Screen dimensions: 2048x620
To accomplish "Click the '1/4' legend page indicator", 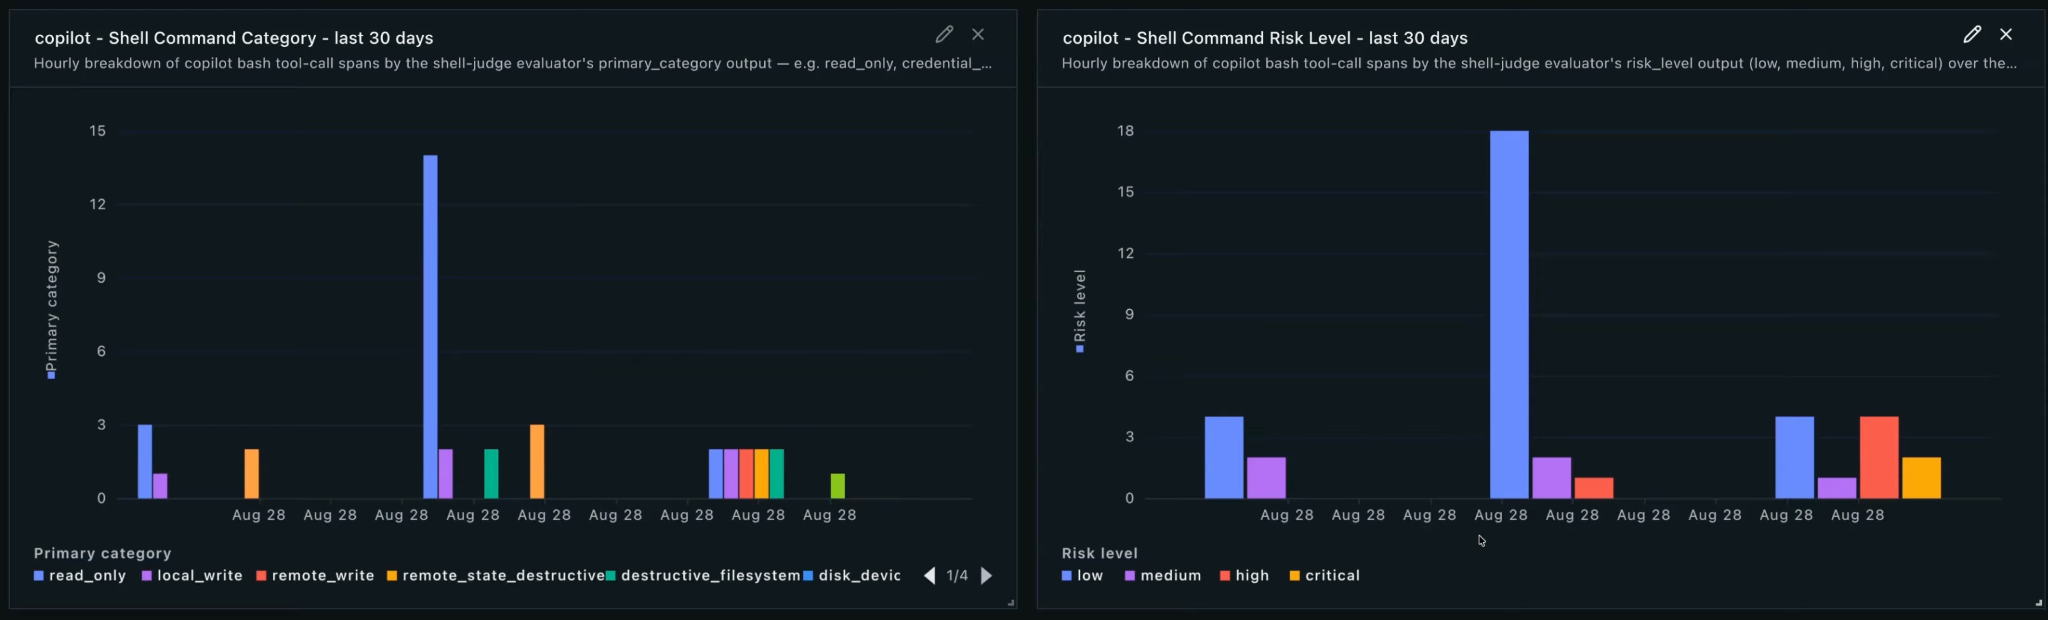I will click(x=957, y=576).
